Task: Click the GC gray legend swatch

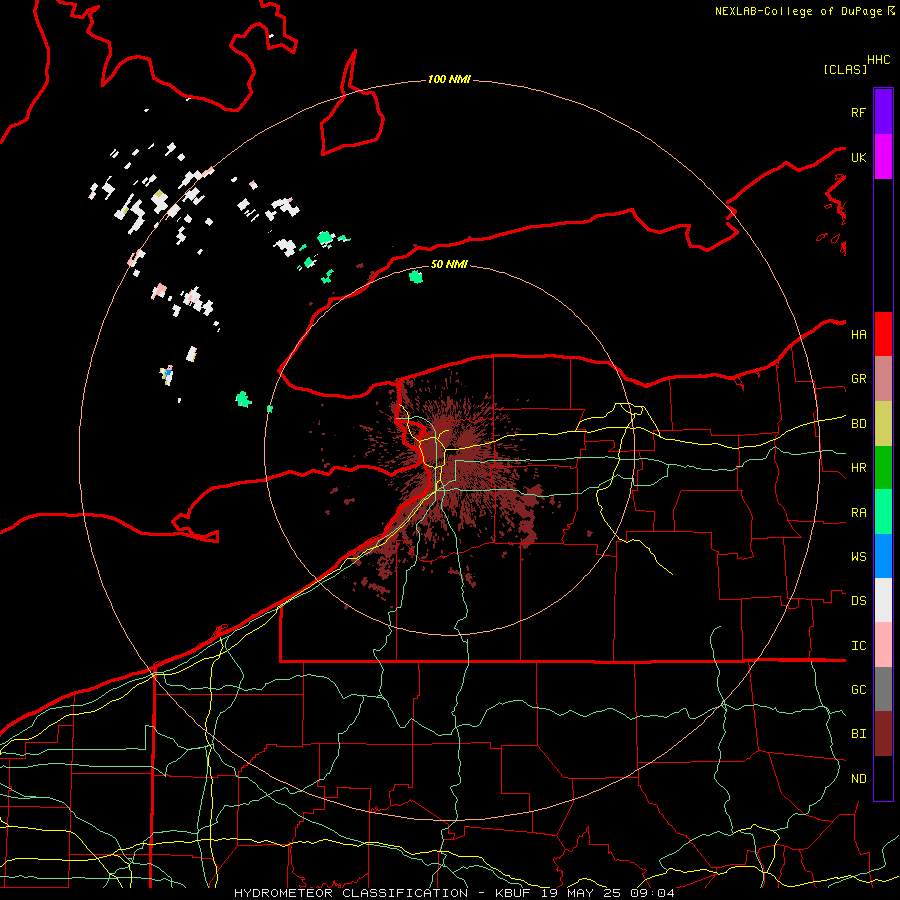Action: pos(883,689)
